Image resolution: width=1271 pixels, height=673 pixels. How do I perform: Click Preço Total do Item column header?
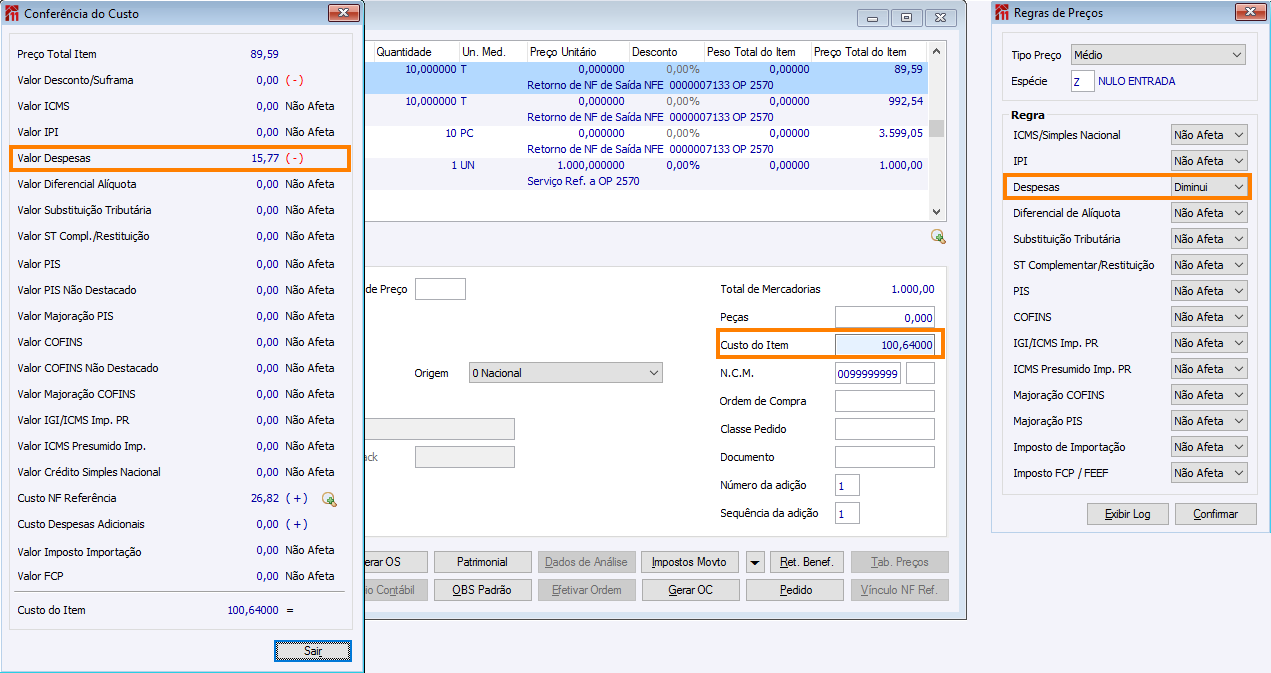[869, 52]
